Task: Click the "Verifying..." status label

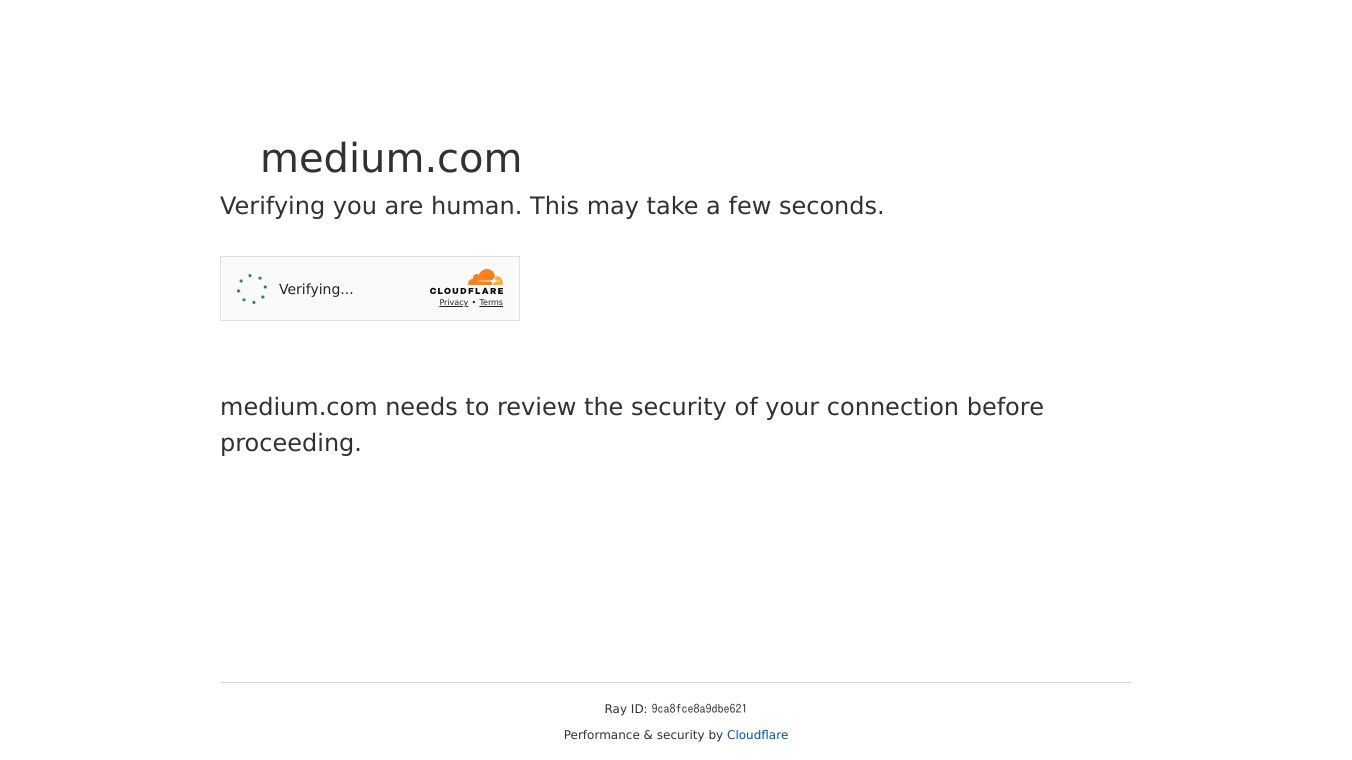Action: (316, 289)
